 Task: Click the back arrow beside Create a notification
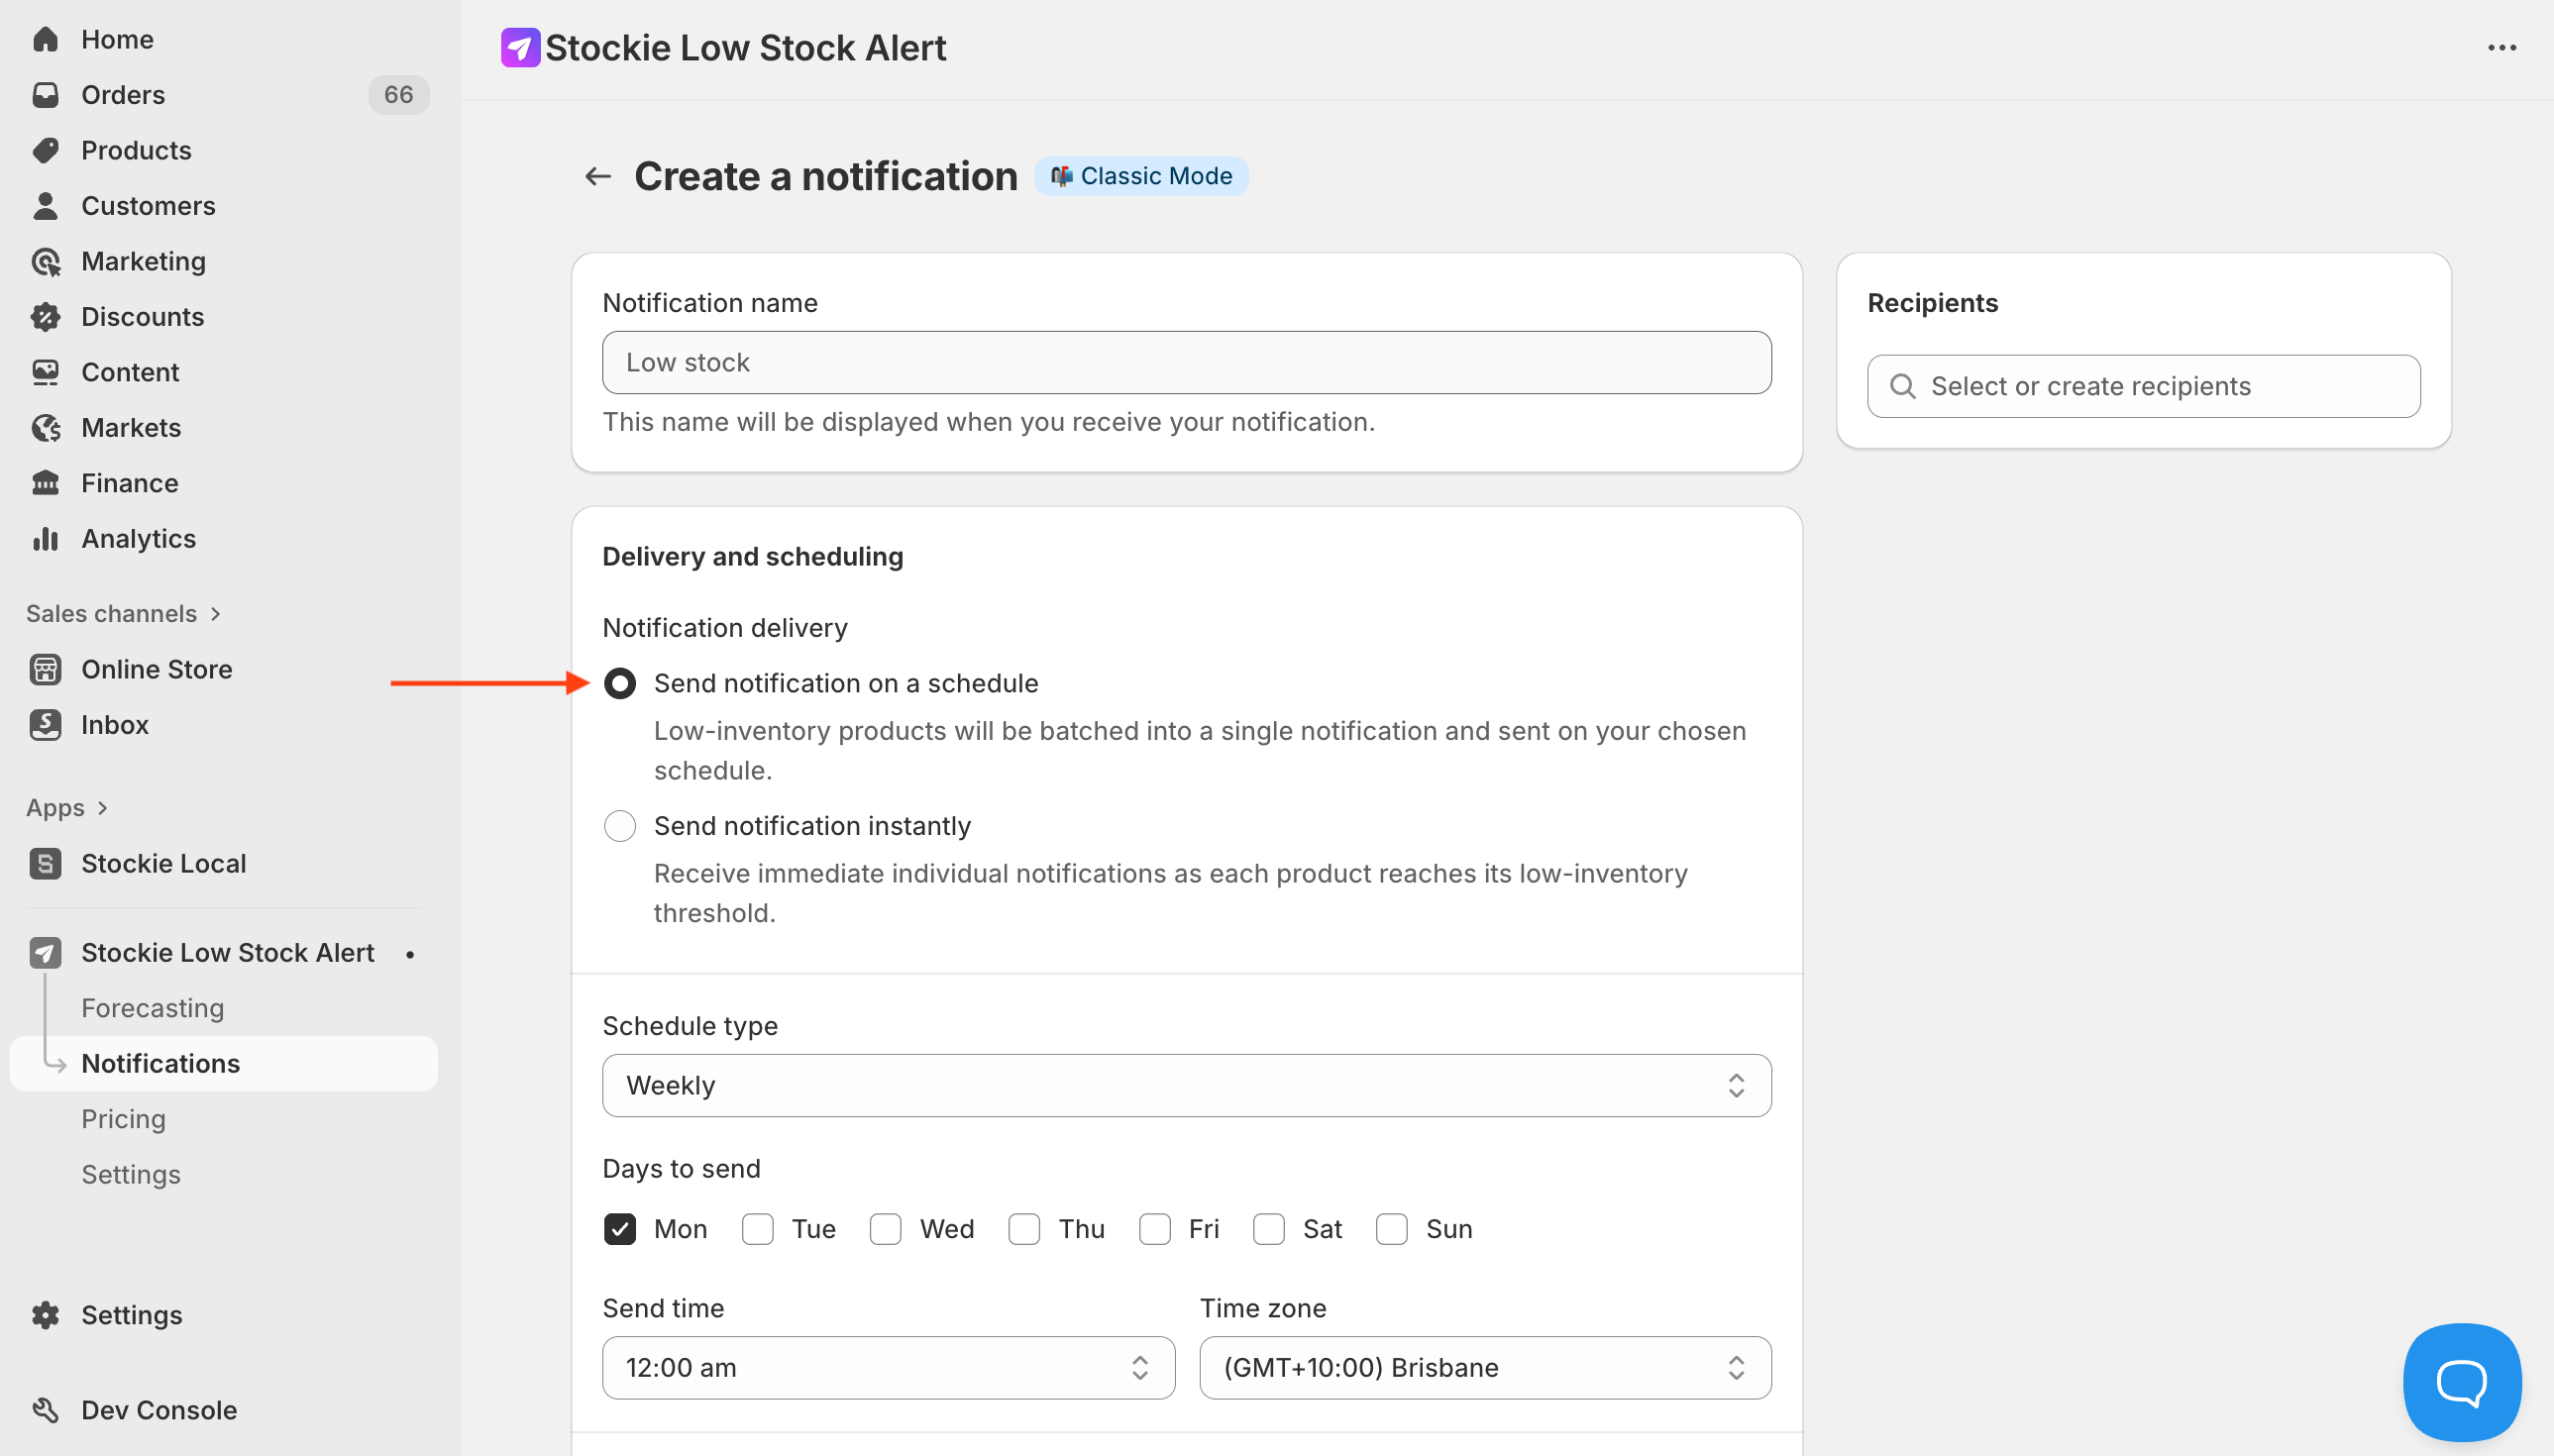[x=598, y=177]
